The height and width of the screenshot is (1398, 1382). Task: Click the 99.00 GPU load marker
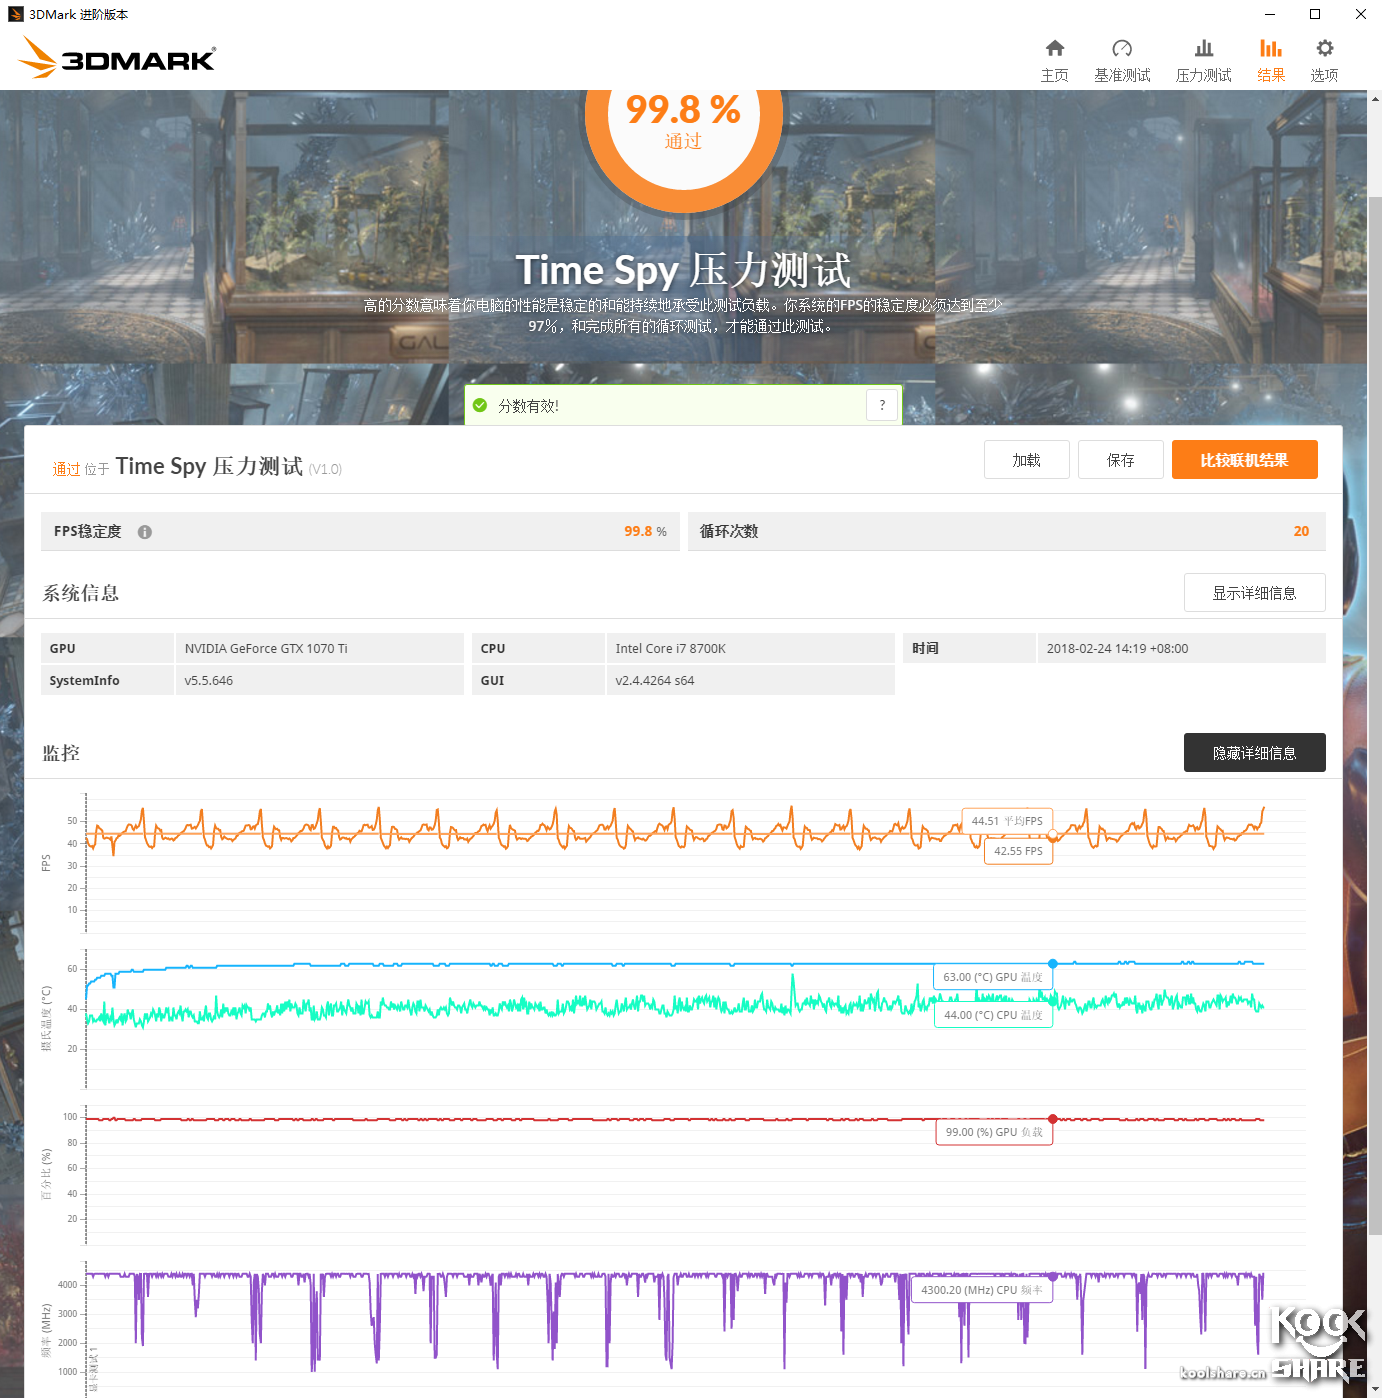click(1053, 1119)
